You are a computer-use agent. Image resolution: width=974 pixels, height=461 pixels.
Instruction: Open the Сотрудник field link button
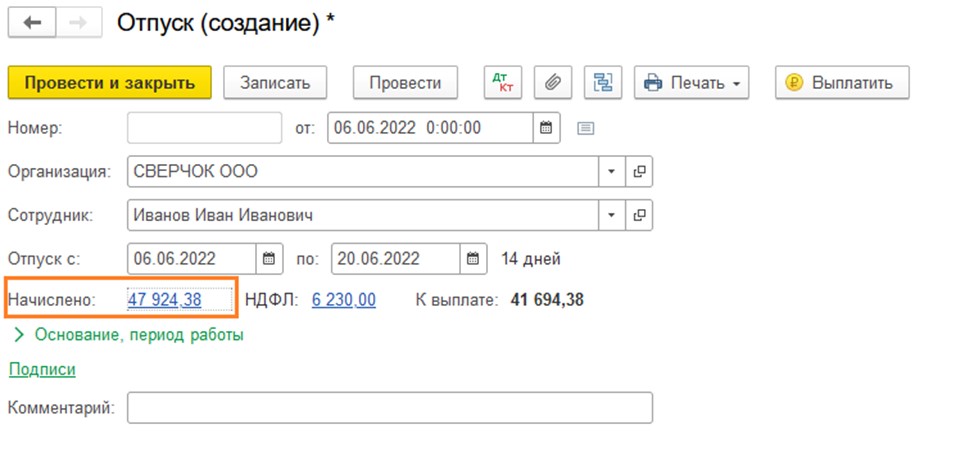point(639,215)
